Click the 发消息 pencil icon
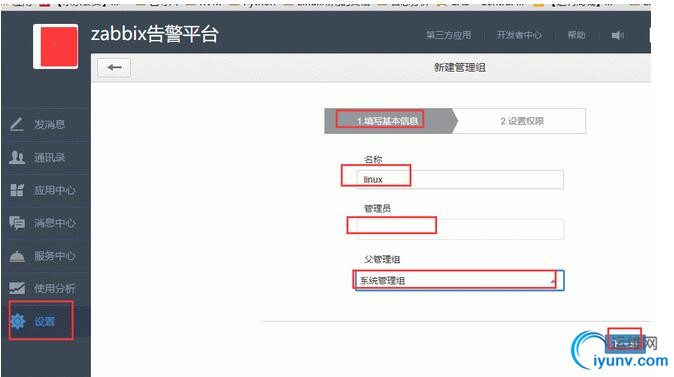Image resolution: width=674 pixels, height=377 pixels. (17, 124)
